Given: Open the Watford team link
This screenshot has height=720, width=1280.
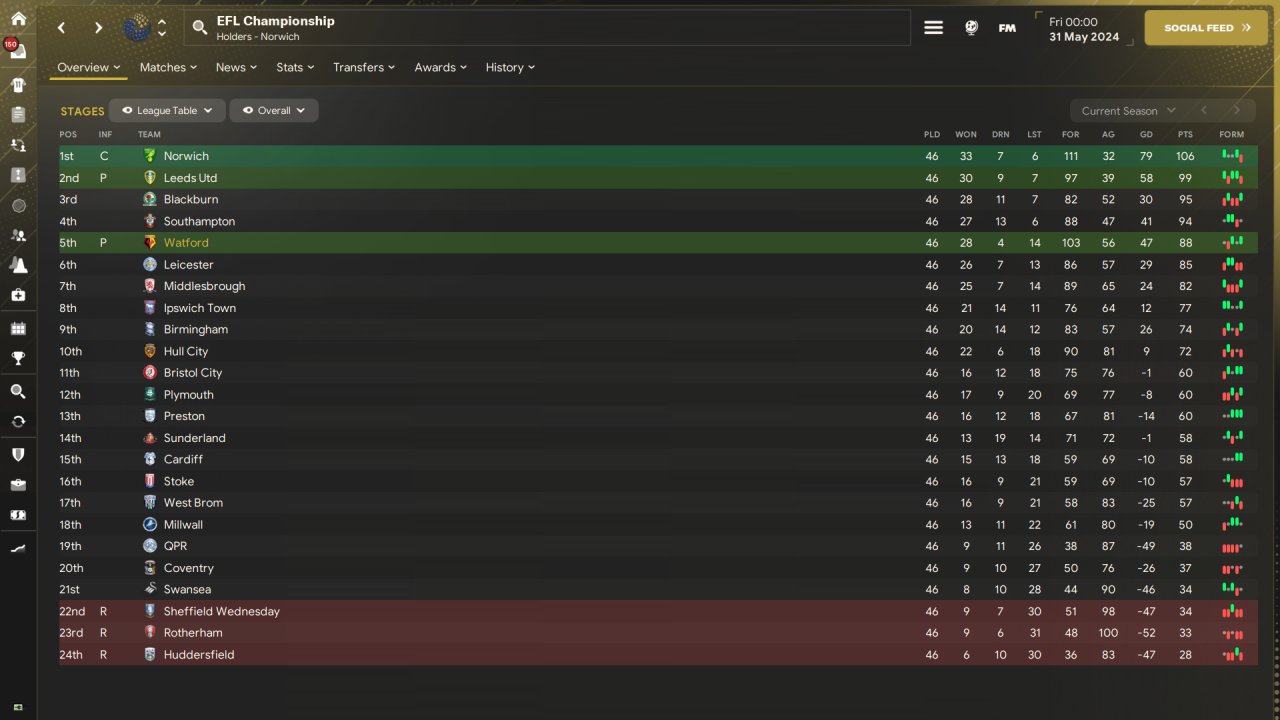Looking at the screenshot, I should click(x=186, y=243).
